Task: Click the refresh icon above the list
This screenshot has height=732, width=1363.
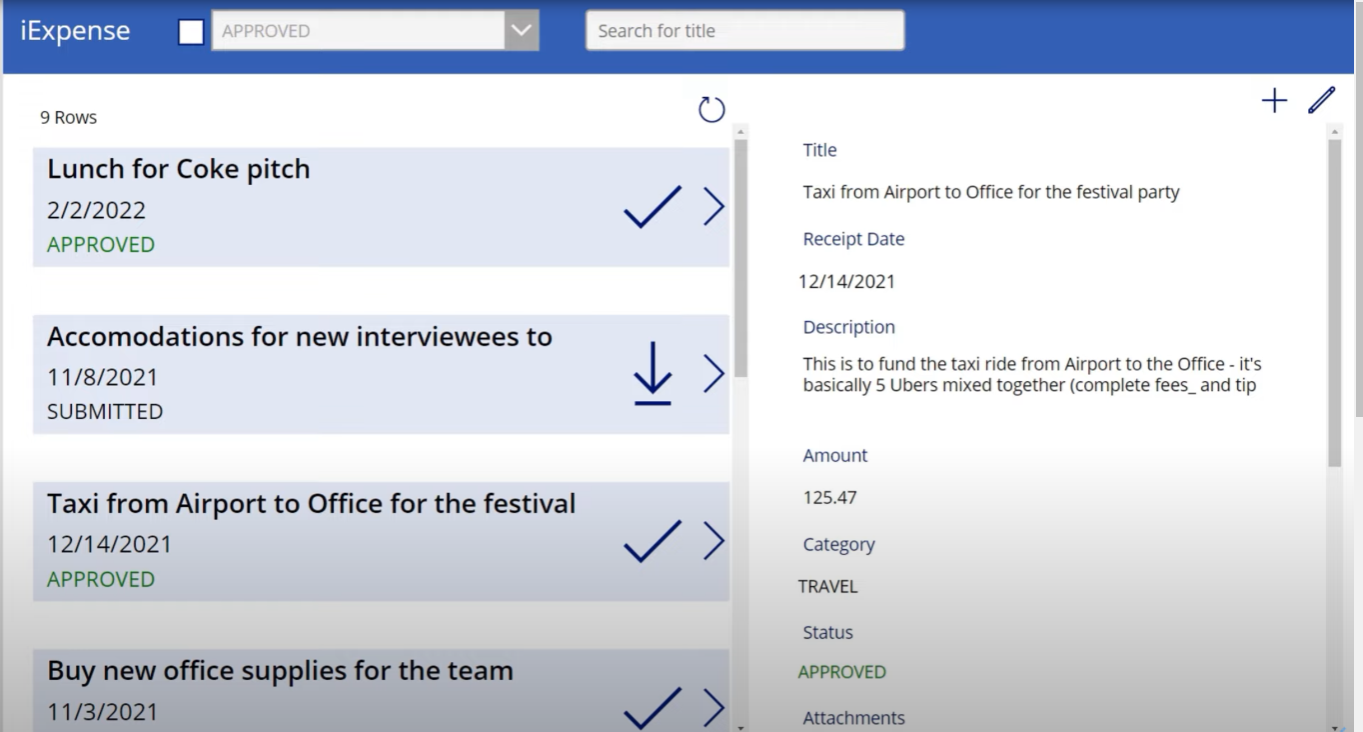Action: click(x=711, y=109)
